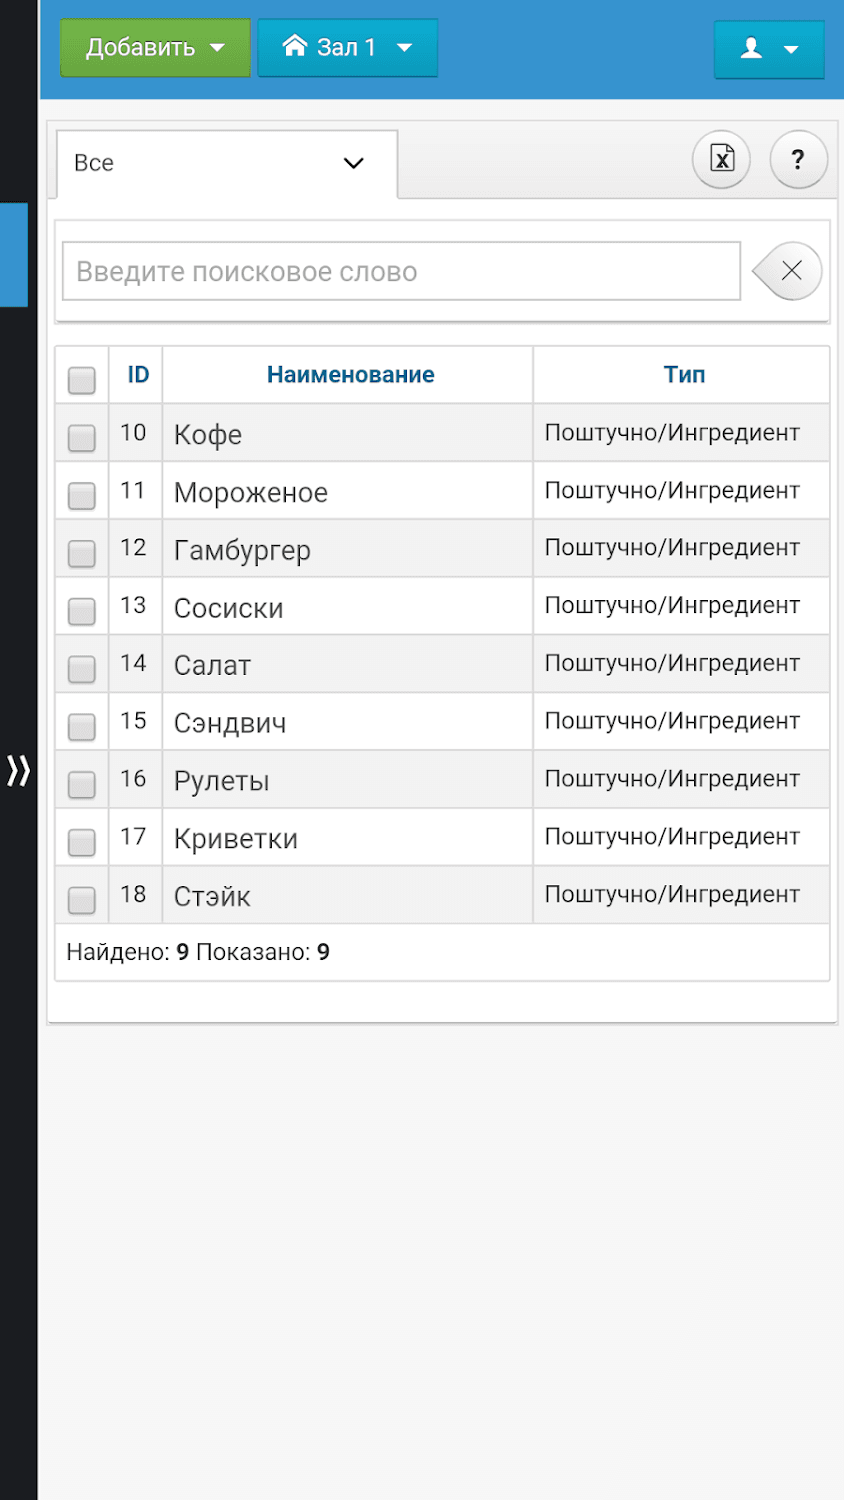Image resolution: width=844 pixels, height=1500 pixels.
Task: Click the search word input field
Action: (x=401, y=271)
